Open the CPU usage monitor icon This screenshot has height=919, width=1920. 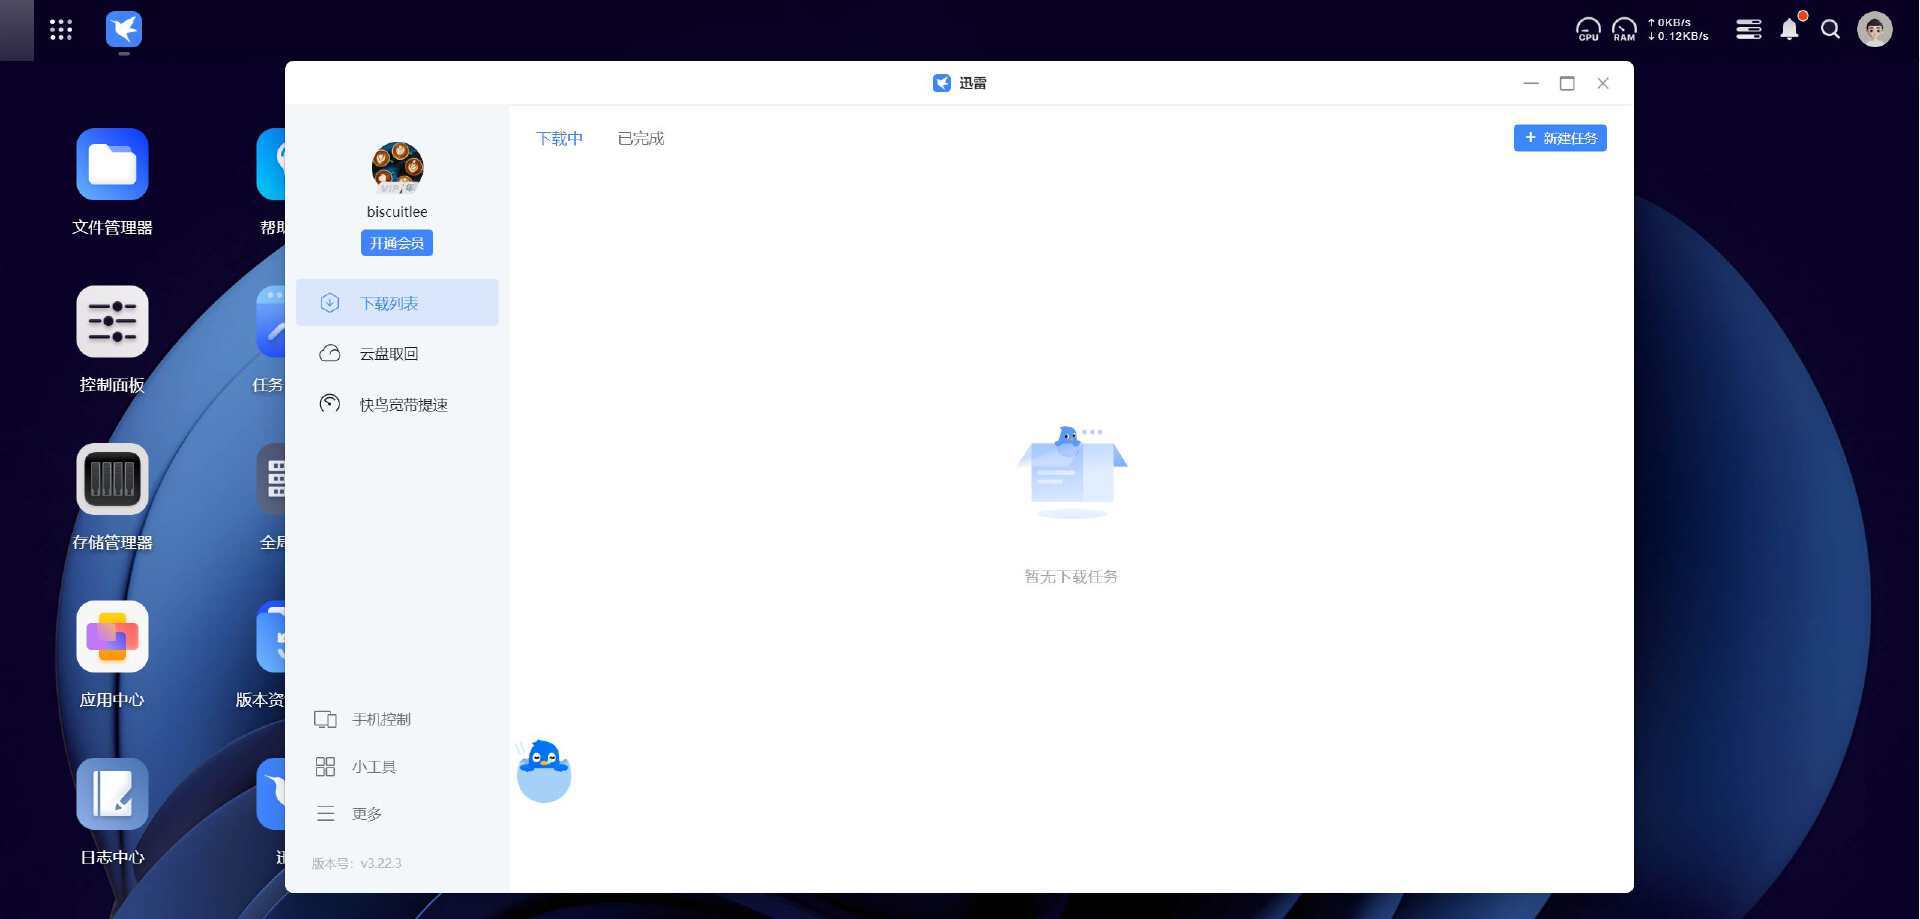pyautogui.click(x=1588, y=29)
